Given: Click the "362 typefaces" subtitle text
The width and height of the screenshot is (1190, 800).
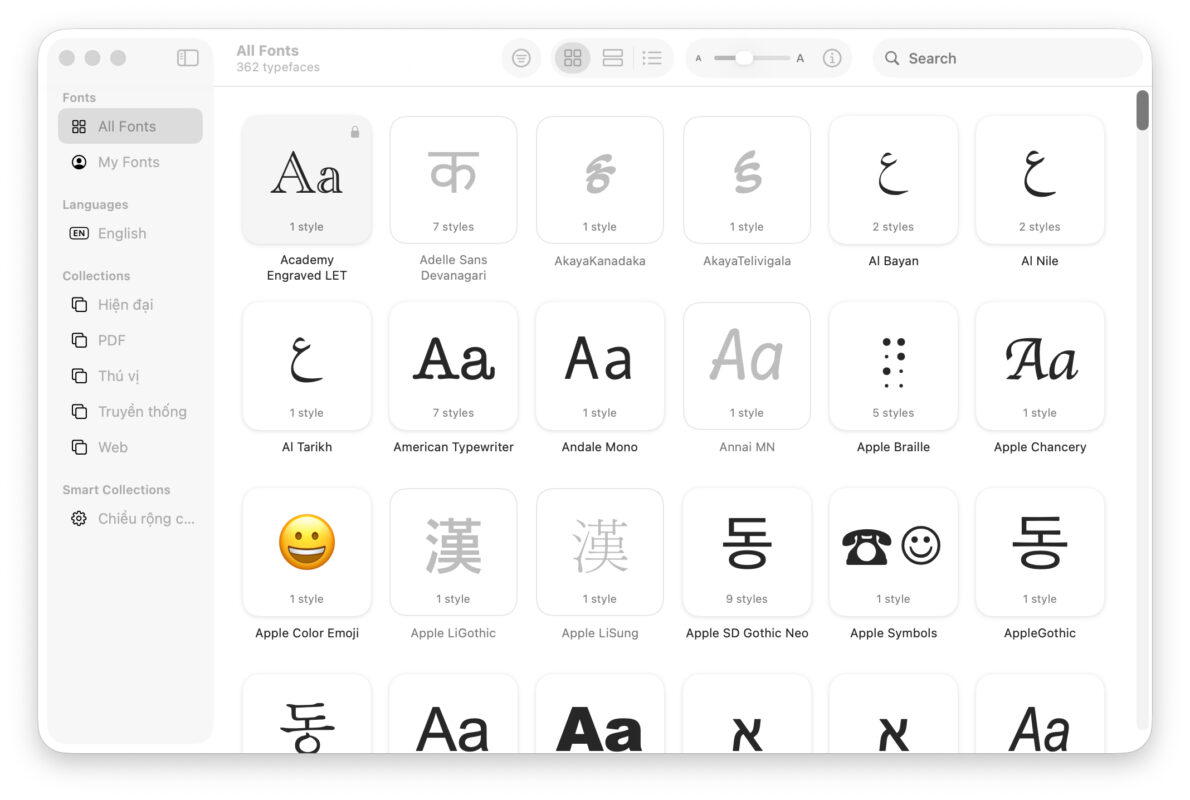Looking at the screenshot, I should 278,68.
